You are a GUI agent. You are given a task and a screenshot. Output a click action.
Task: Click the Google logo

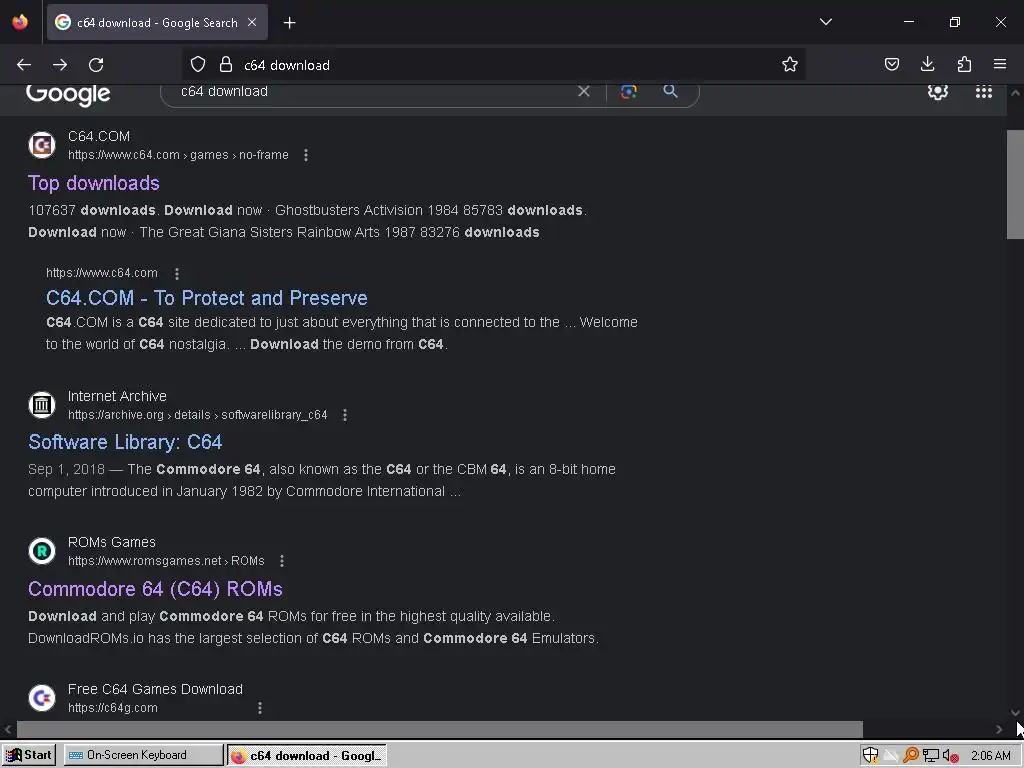[69, 95]
